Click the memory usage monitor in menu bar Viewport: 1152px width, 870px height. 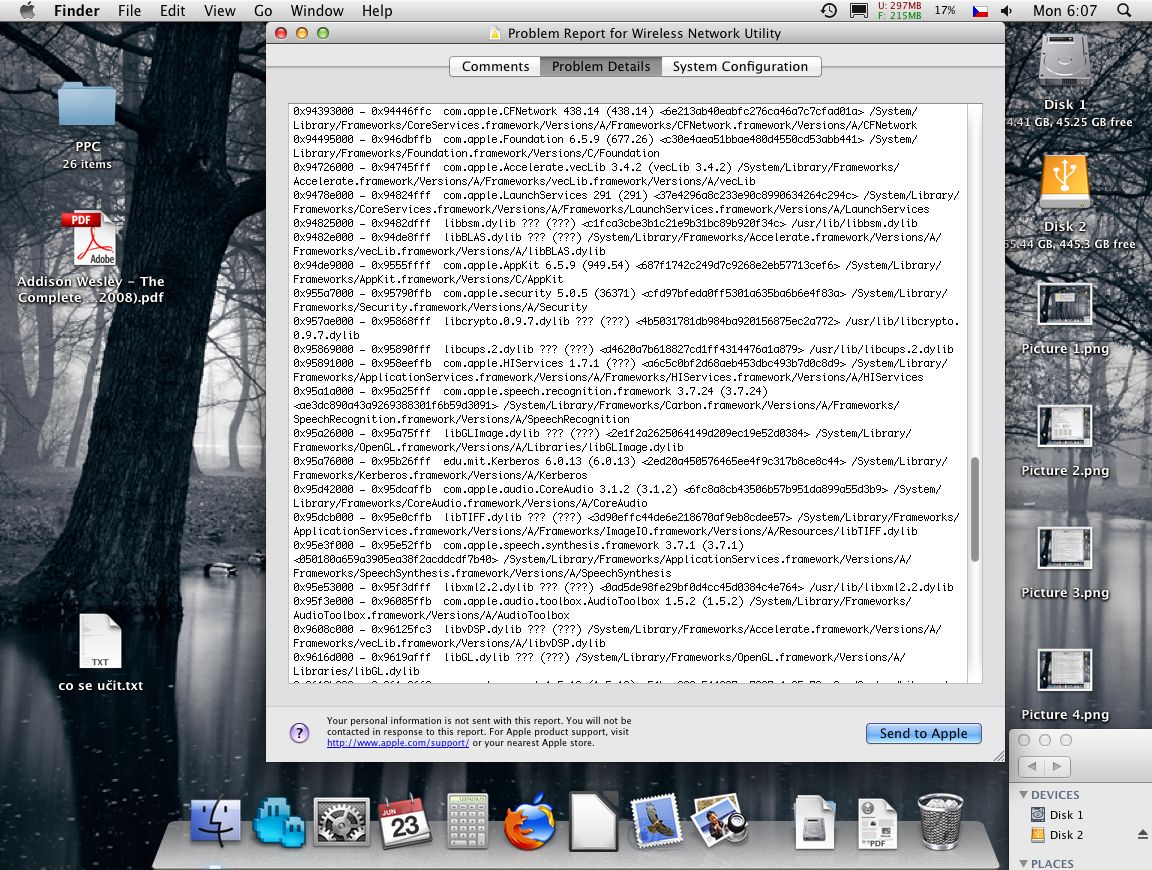[899, 10]
